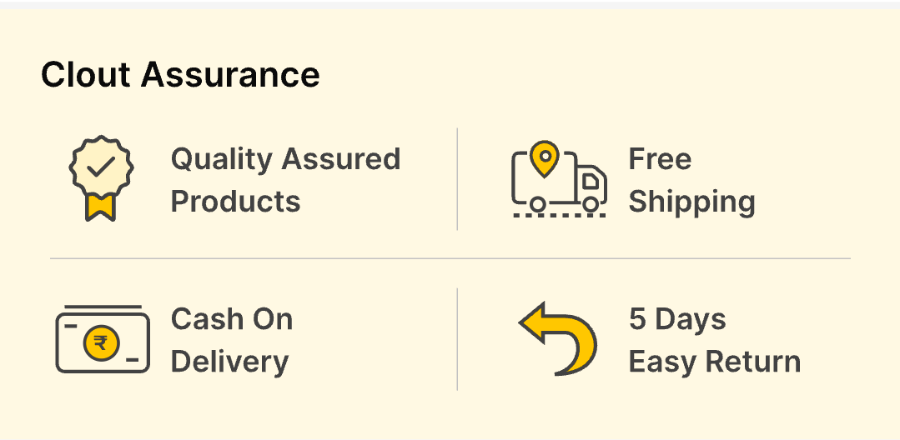Choose the Cash On Delivery label

pos(232,340)
